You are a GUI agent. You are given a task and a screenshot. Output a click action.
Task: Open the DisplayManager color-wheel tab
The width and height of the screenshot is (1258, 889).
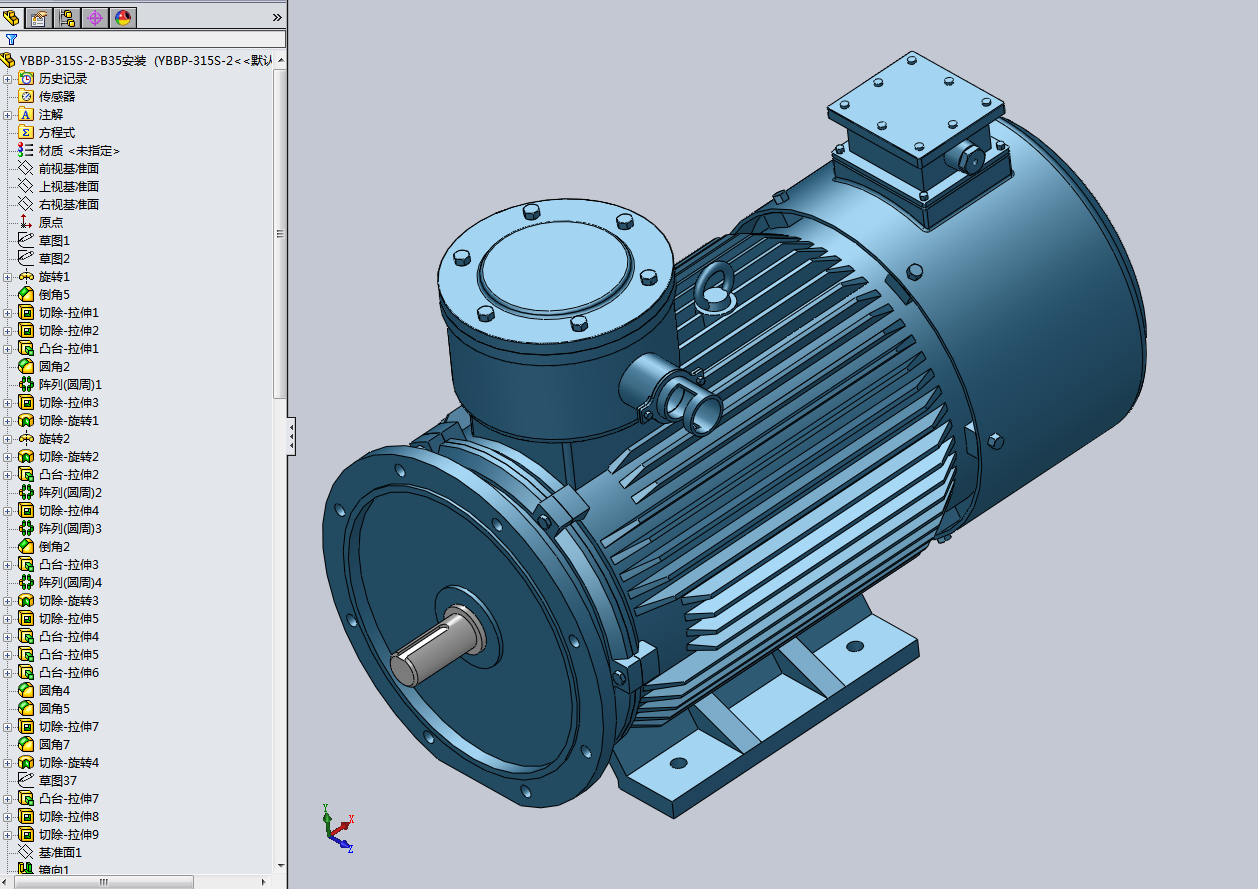click(x=123, y=17)
